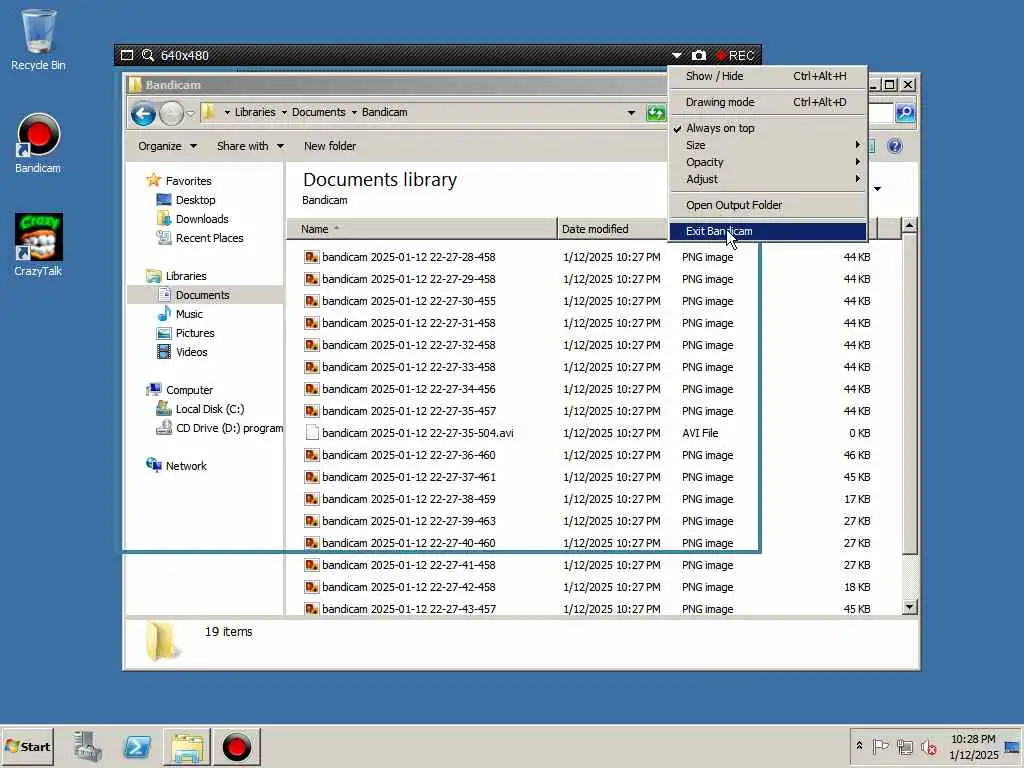Choose Open Output Folder
This screenshot has height=768, width=1024.
(768, 205)
